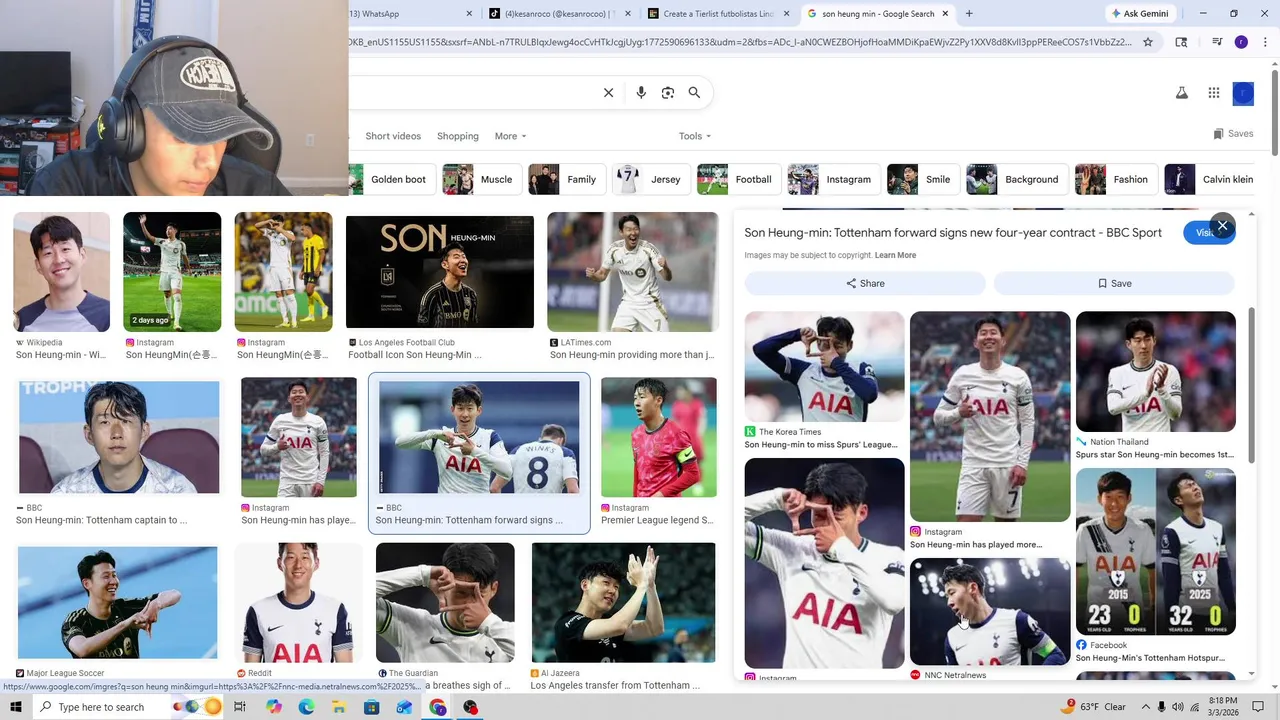Open the Nation Thailand related image

(x=1156, y=372)
